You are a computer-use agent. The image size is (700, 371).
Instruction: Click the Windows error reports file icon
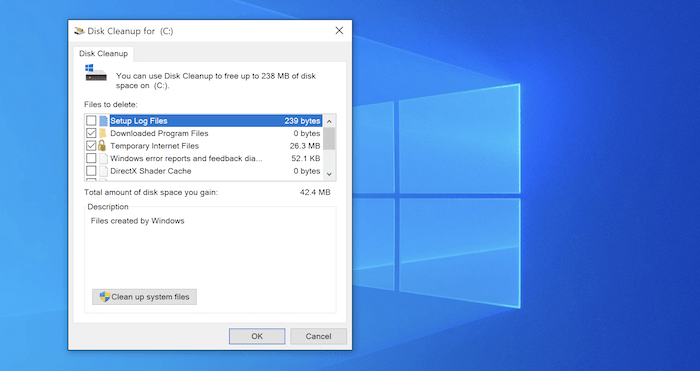click(103, 158)
